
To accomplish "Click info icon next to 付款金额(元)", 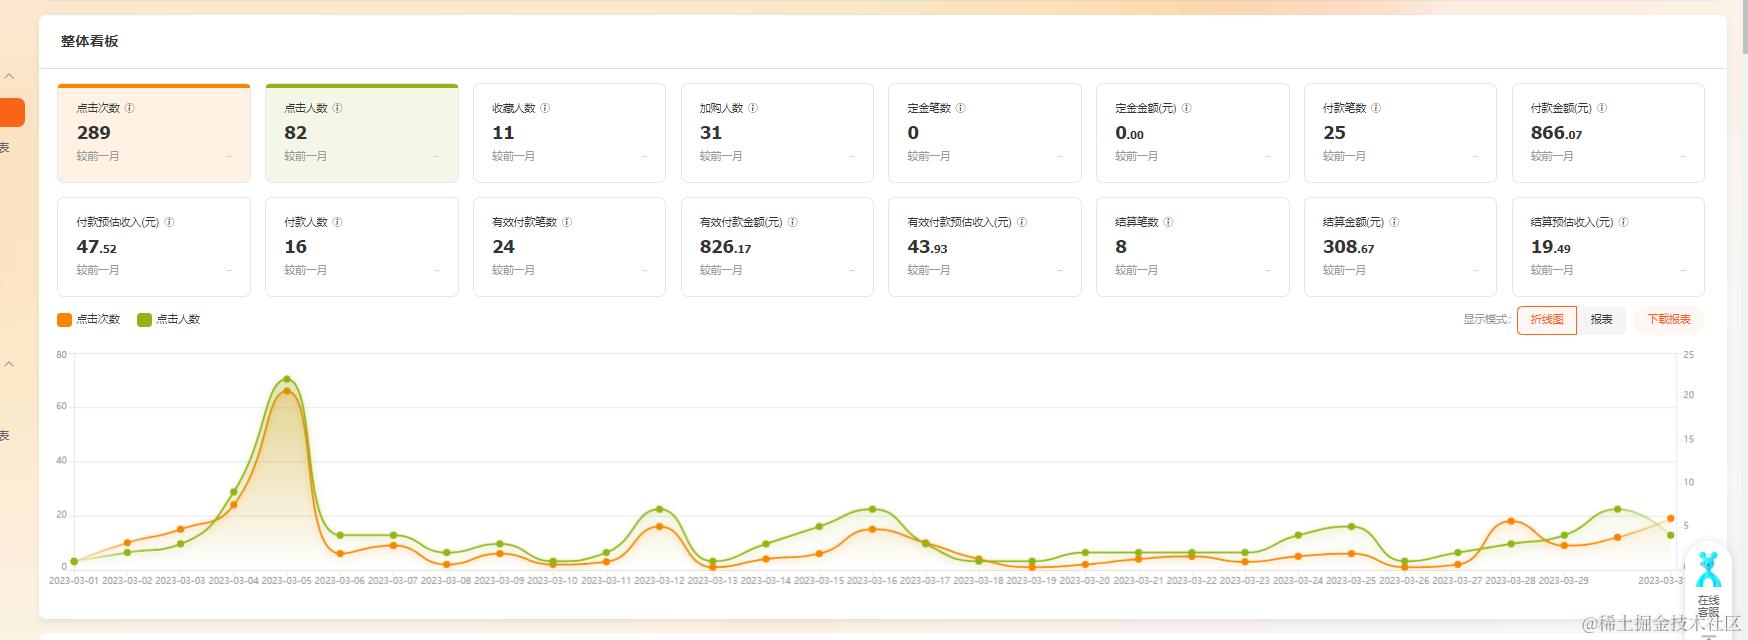I will 1602,108.
